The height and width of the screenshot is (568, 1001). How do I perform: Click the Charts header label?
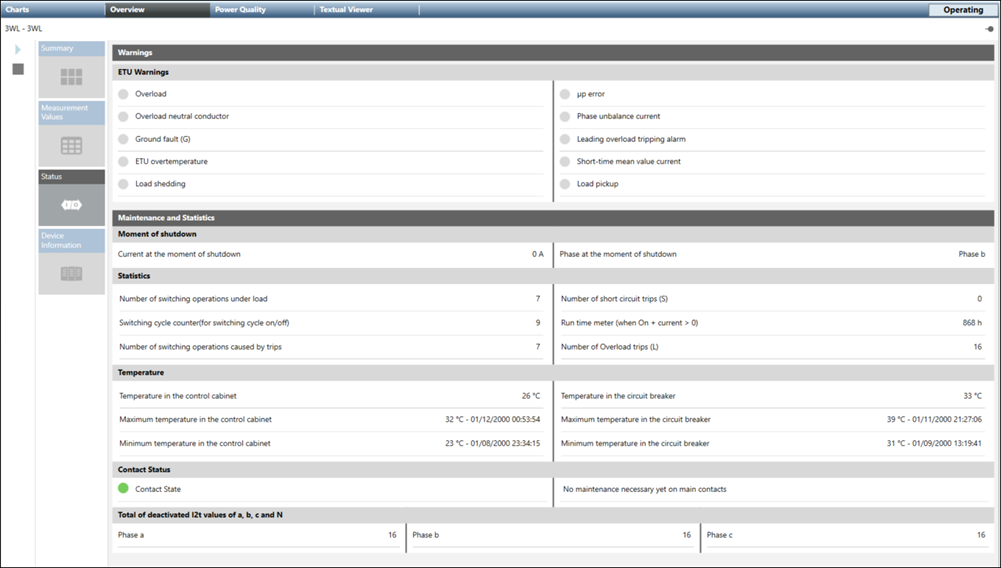[x=18, y=10]
